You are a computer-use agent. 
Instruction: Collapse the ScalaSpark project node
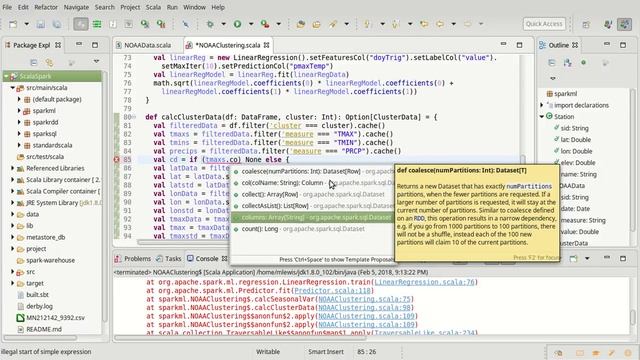[x=6, y=76]
